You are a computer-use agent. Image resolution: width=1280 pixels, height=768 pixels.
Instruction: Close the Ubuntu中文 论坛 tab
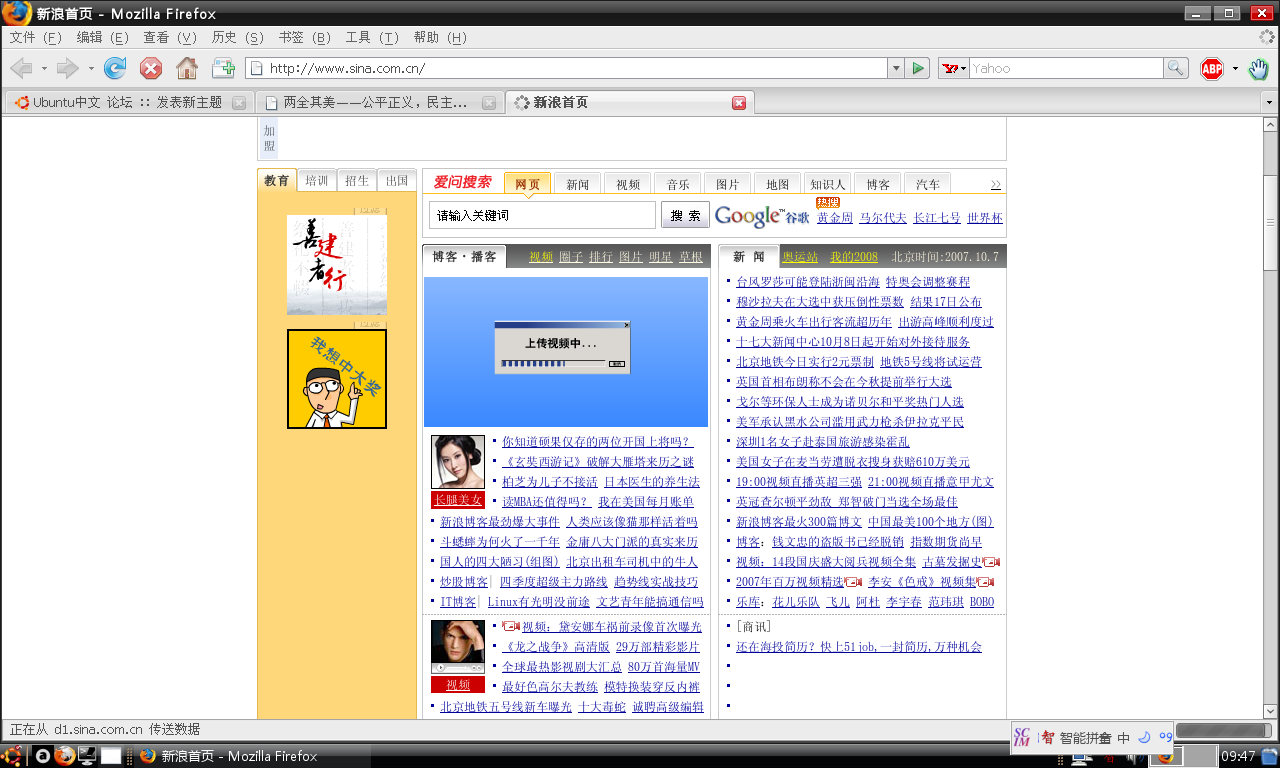239,103
